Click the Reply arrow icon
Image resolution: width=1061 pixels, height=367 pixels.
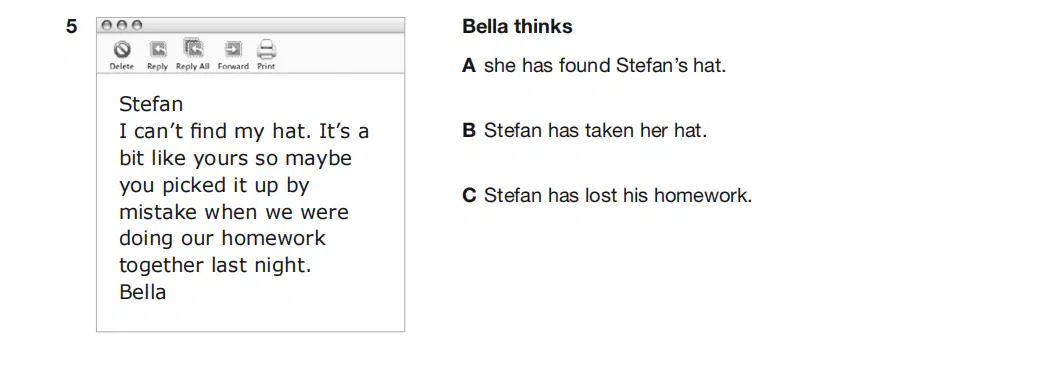[x=158, y=49]
